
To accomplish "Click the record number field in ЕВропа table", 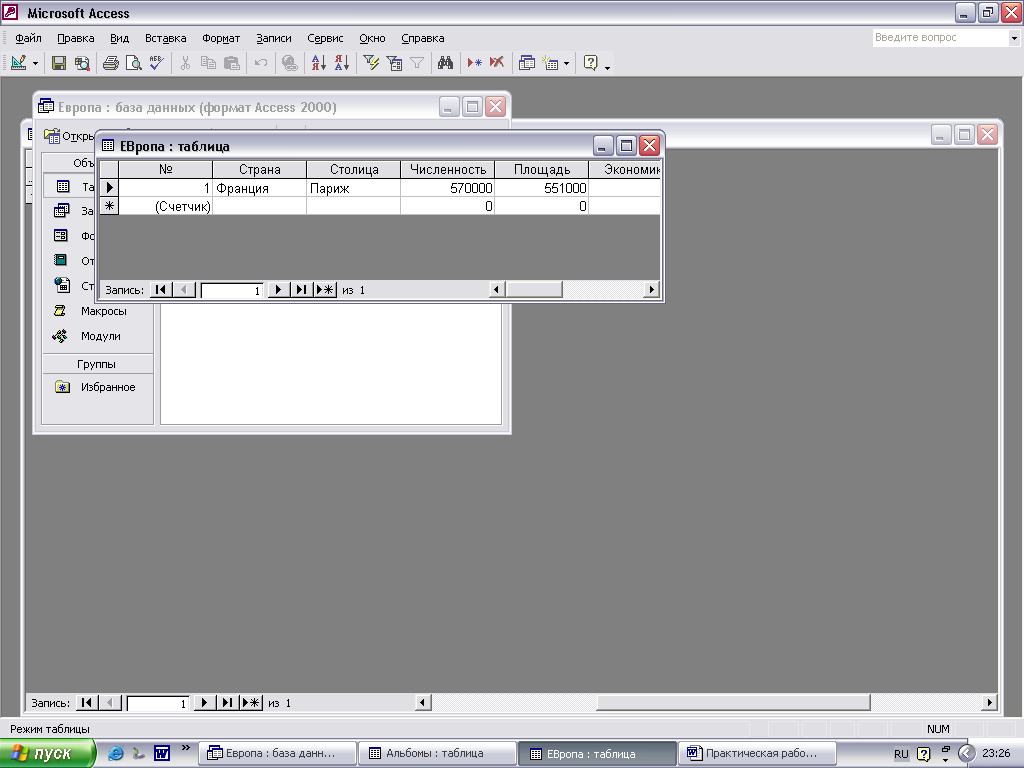I will pos(232,290).
